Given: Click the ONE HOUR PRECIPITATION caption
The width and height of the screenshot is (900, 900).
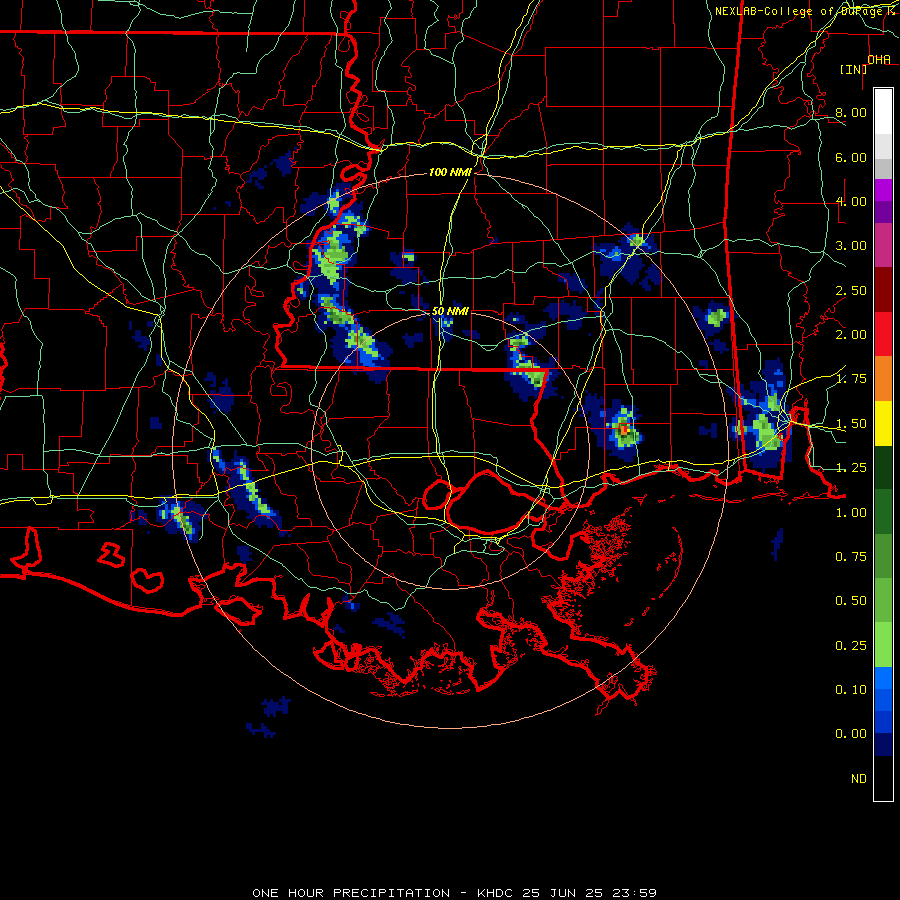Looking at the screenshot, I should [351, 893].
